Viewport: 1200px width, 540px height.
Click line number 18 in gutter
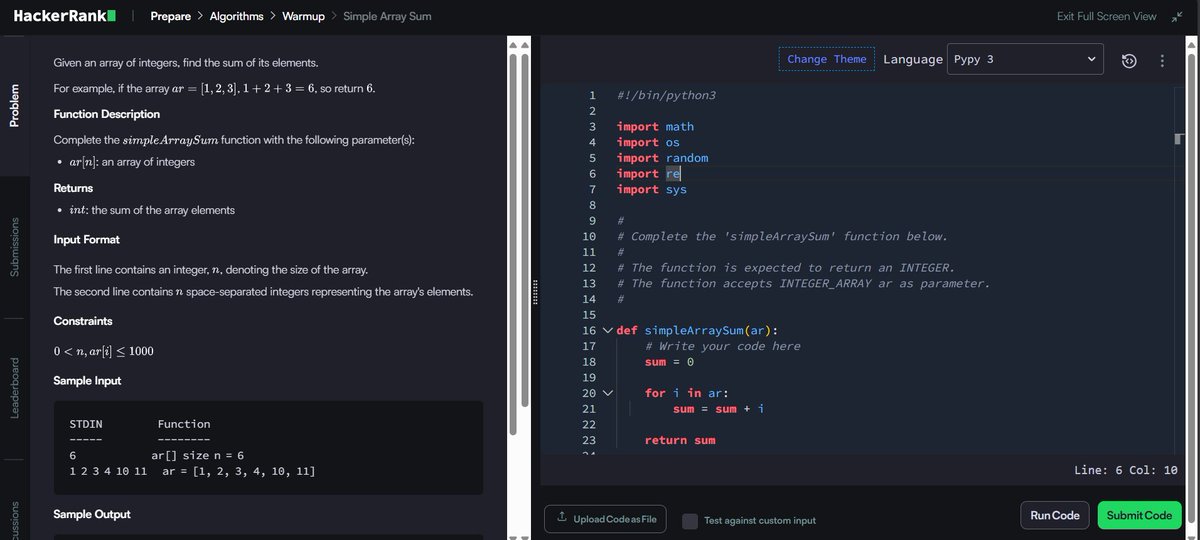pyautogui.click(x=589, y=362)
